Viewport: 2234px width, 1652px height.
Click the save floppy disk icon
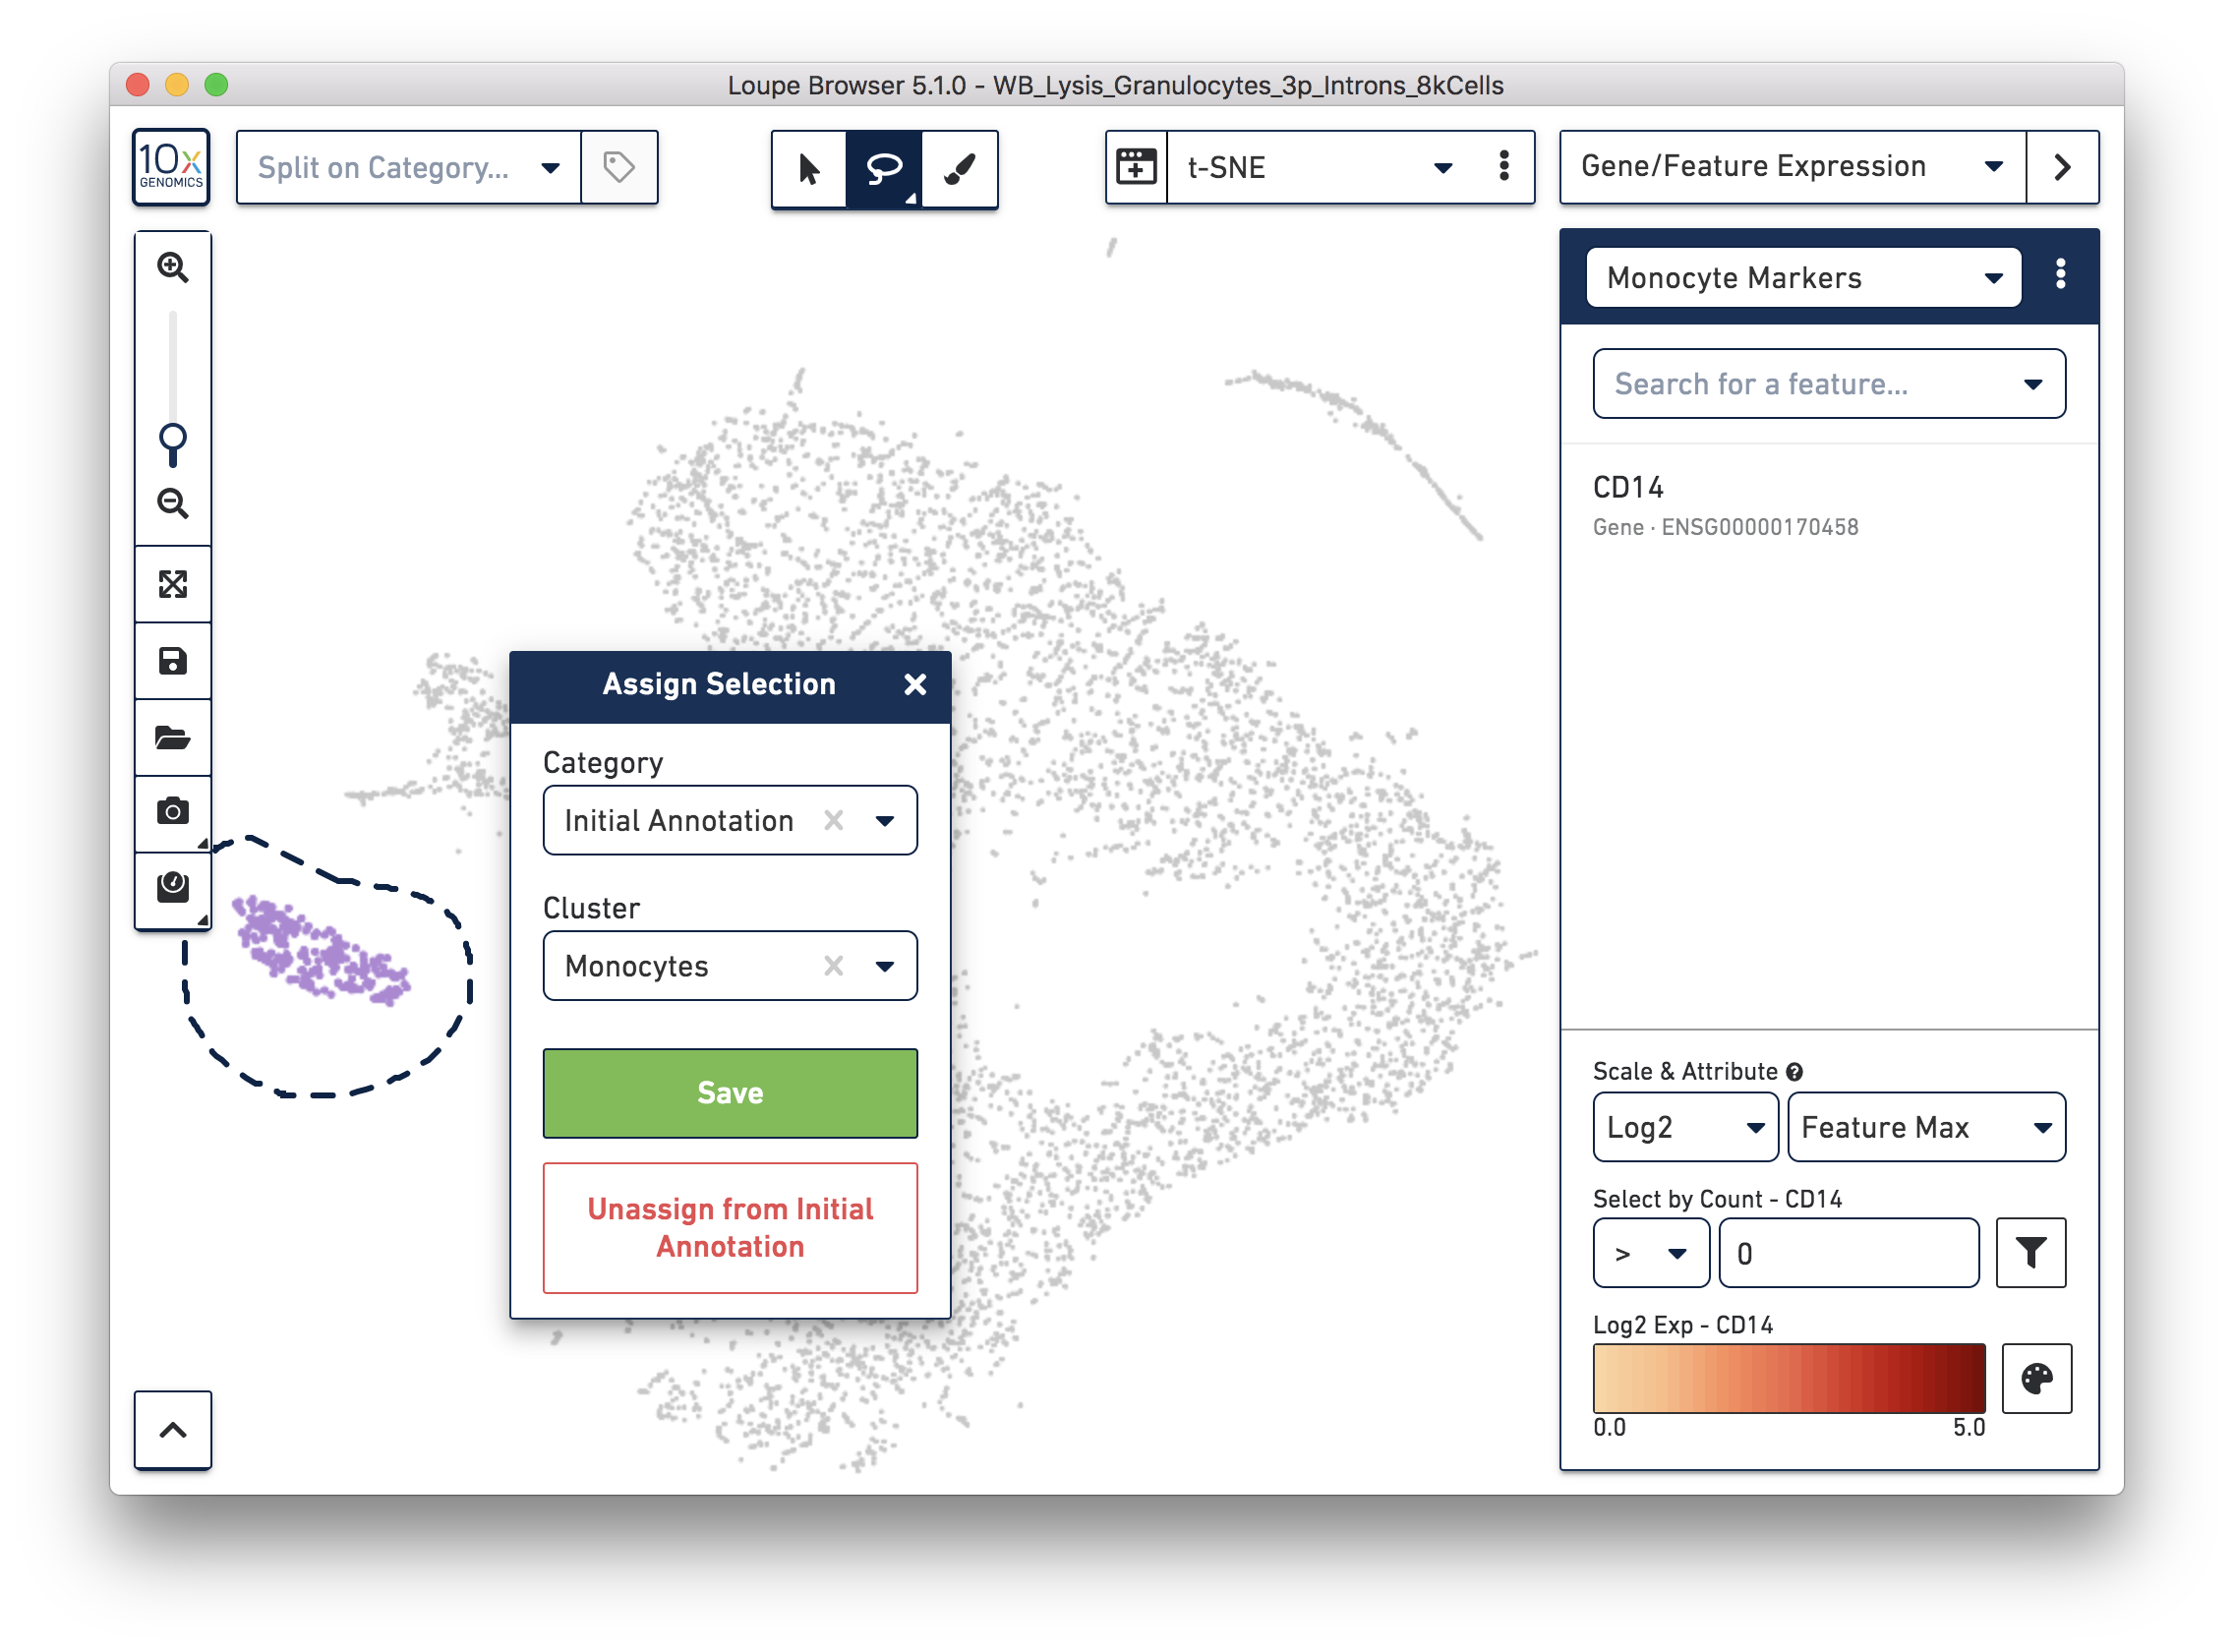coord(173,662)
